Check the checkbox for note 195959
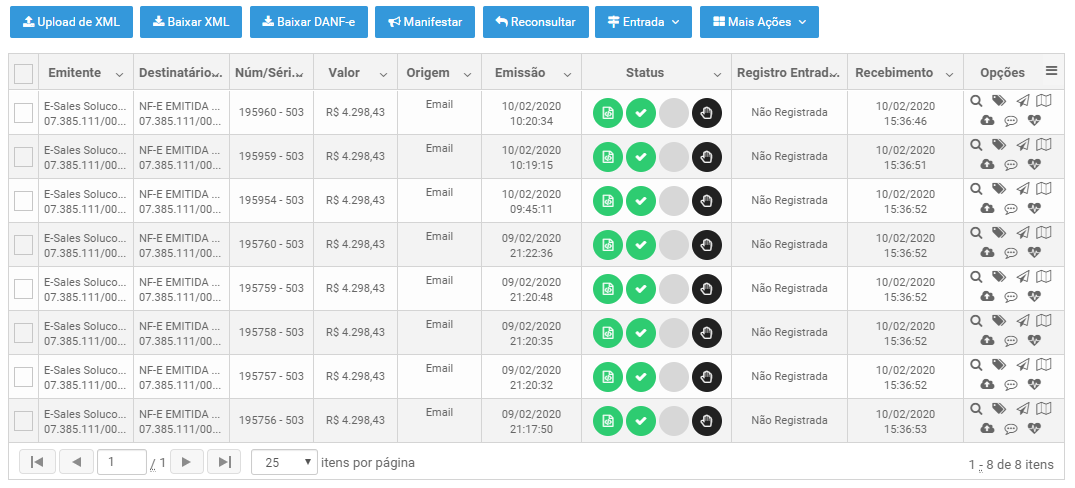 23,157
